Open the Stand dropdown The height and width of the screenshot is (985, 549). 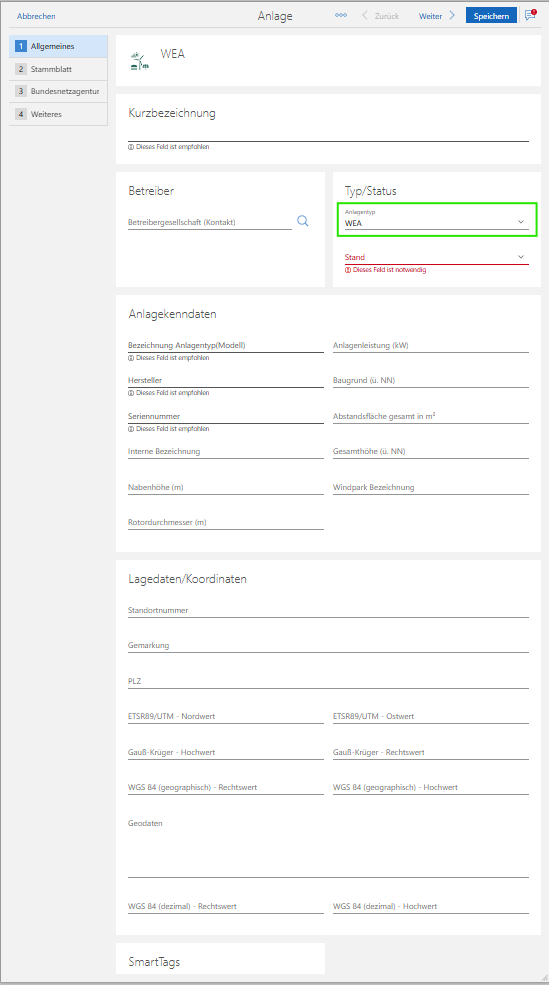437,256
